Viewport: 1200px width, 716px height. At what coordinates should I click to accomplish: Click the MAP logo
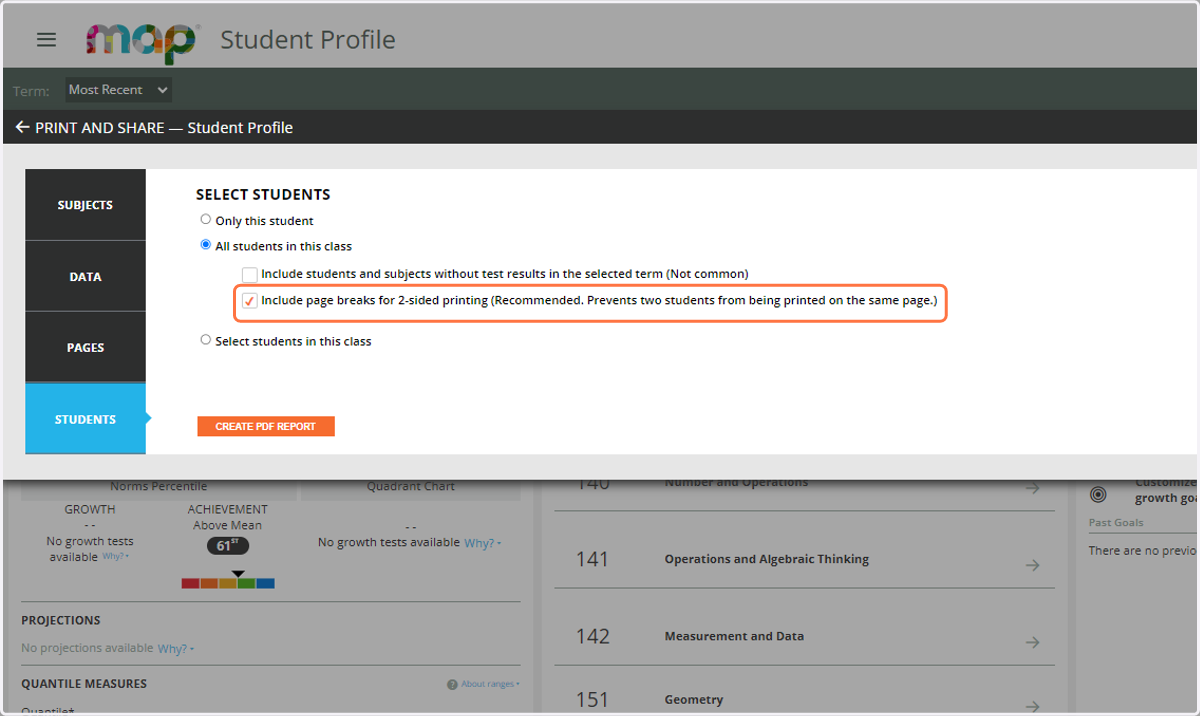pyautogui.click(x=141, y=42)
